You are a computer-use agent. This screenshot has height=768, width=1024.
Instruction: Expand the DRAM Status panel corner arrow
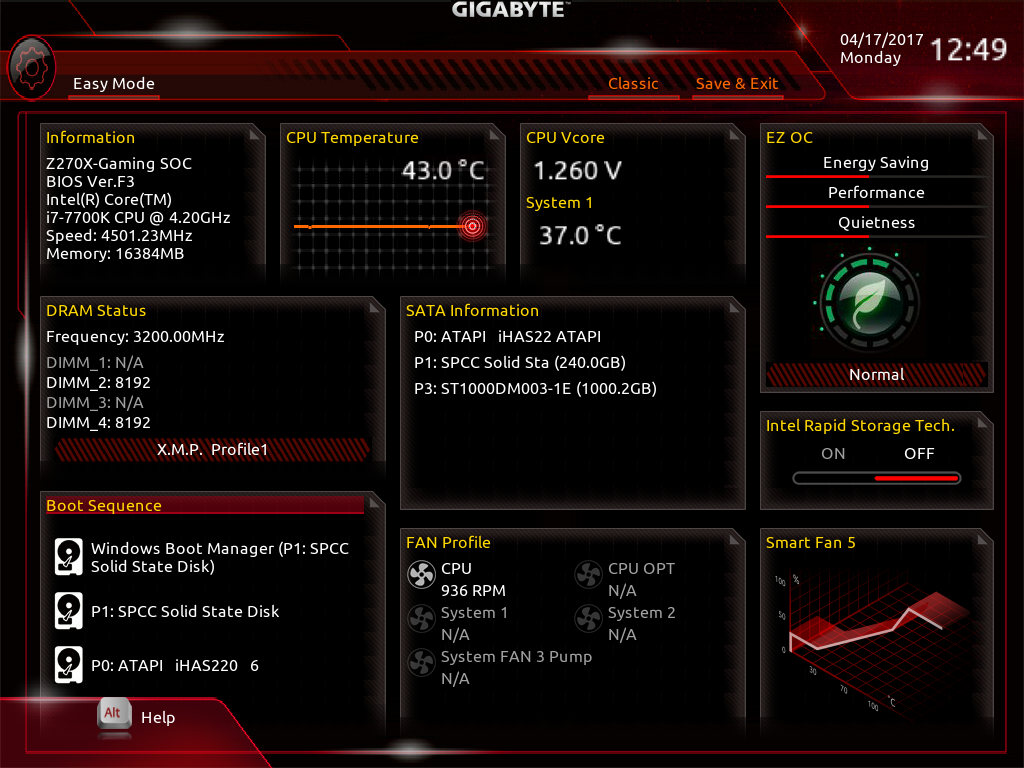click(375, 307)
